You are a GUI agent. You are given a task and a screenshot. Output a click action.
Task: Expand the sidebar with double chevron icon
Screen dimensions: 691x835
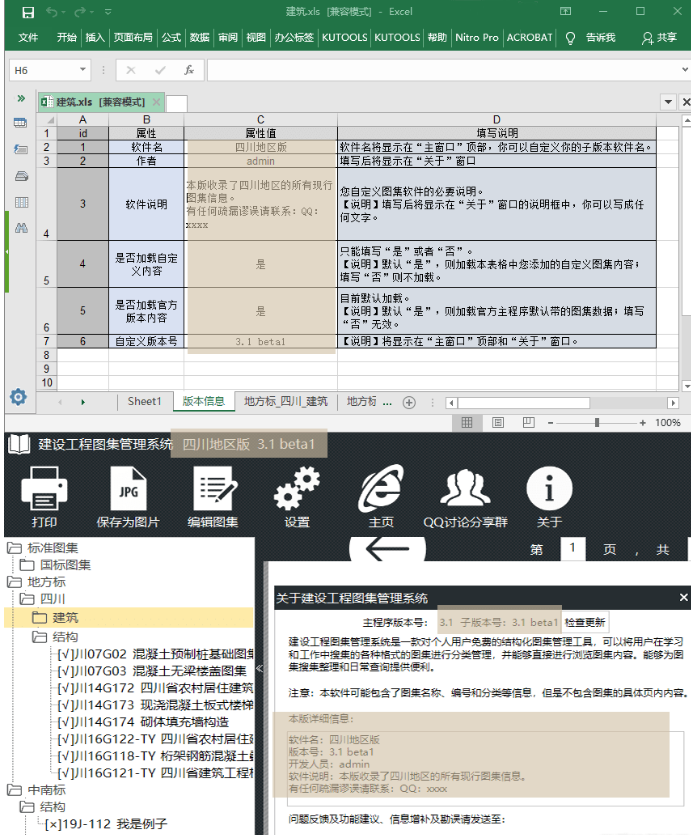tap(21, 98)
